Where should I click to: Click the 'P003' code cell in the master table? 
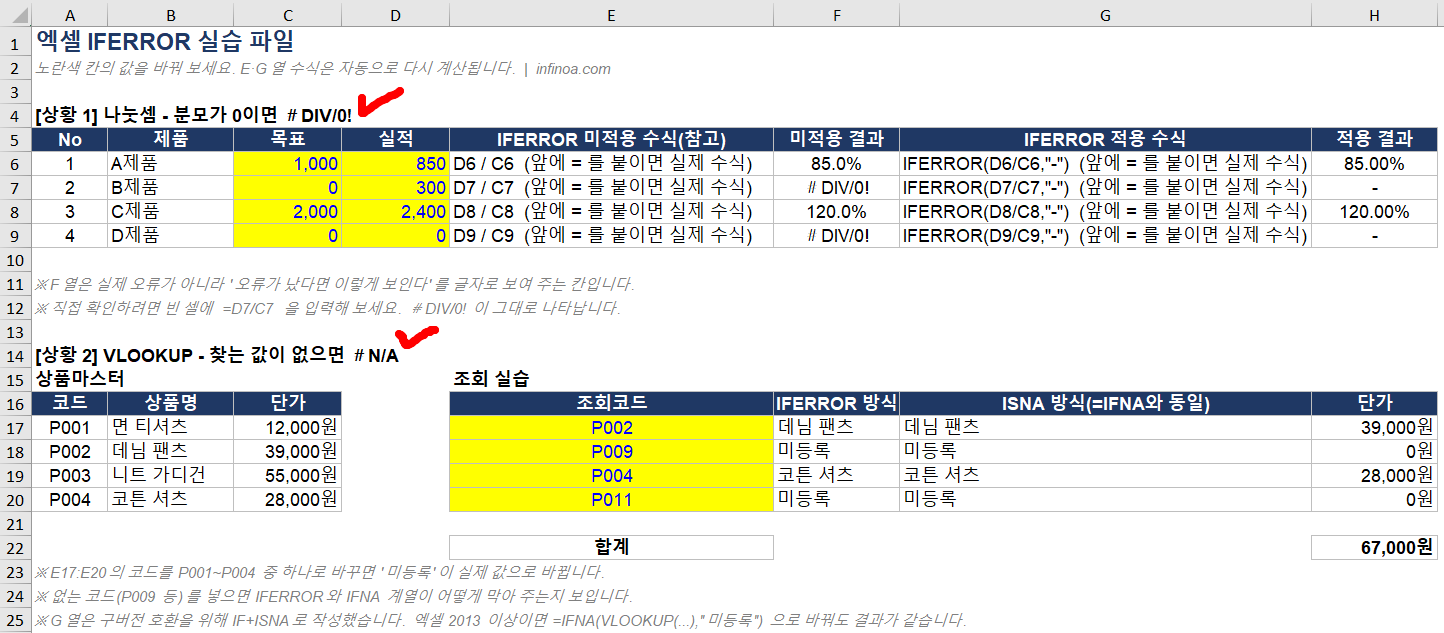[x=69, y=475]
